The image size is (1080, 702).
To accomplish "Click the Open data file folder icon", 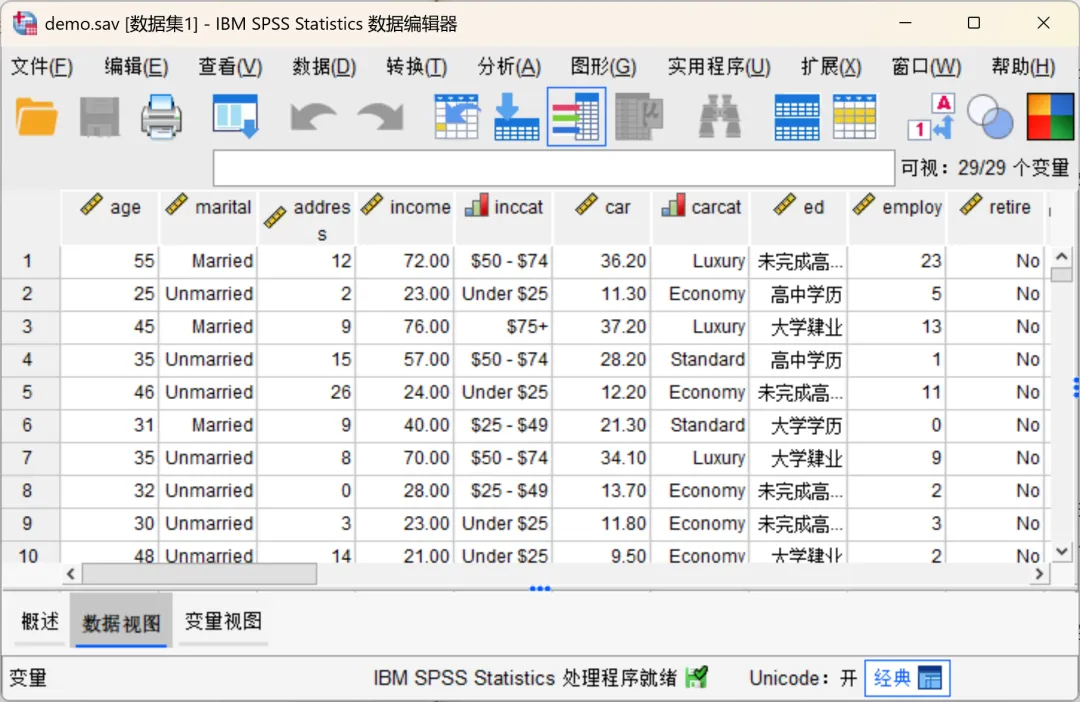I will (37, 117).
